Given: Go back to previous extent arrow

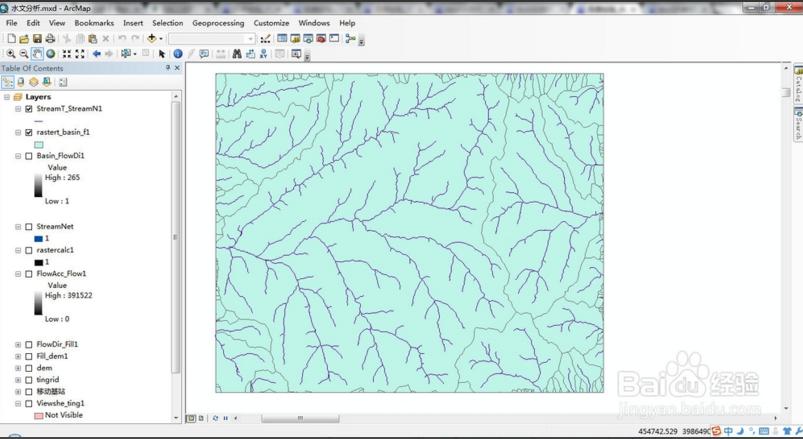Looking at the screenshot, I should (96, 54).
